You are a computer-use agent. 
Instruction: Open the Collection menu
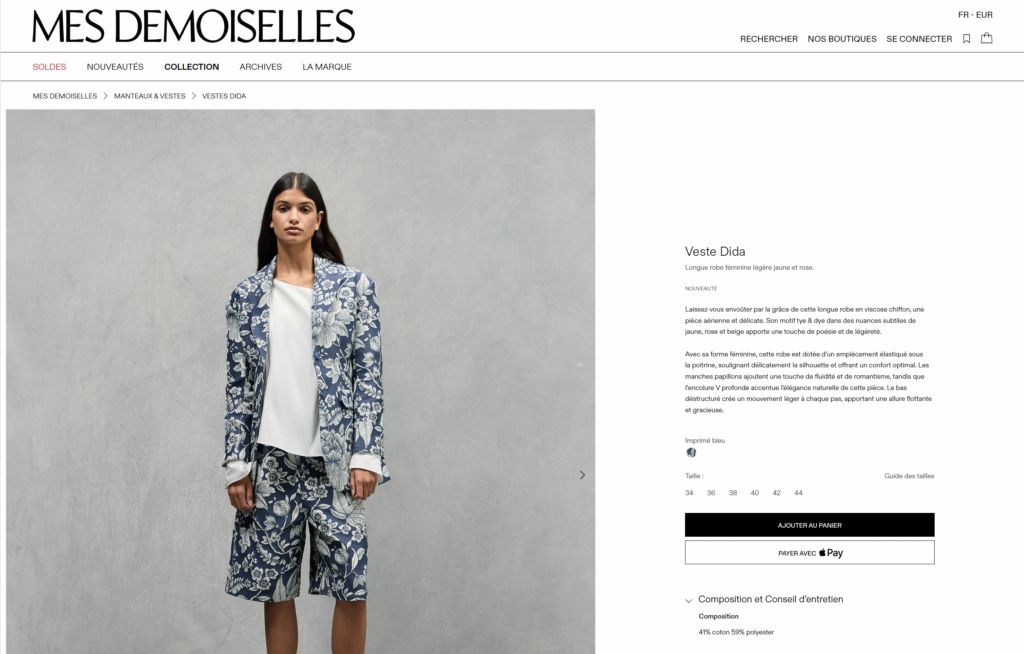[x=191, y=67]
